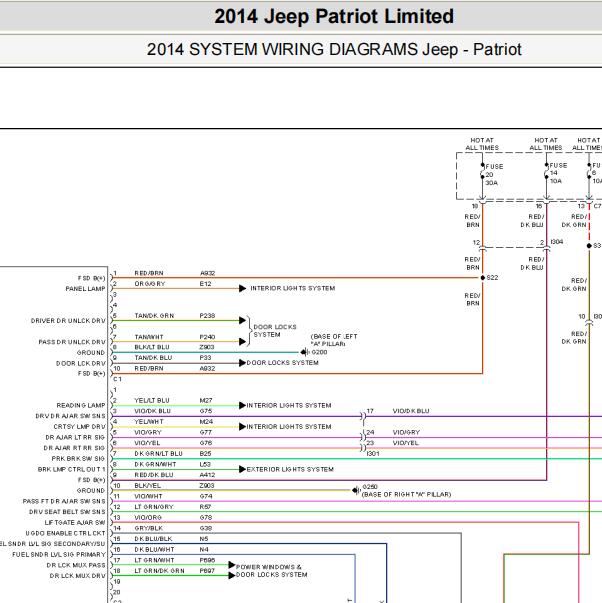This screenshot has width=602, height=603.
Task: Click circuit code 'A412'
Action: coord(207,475)
